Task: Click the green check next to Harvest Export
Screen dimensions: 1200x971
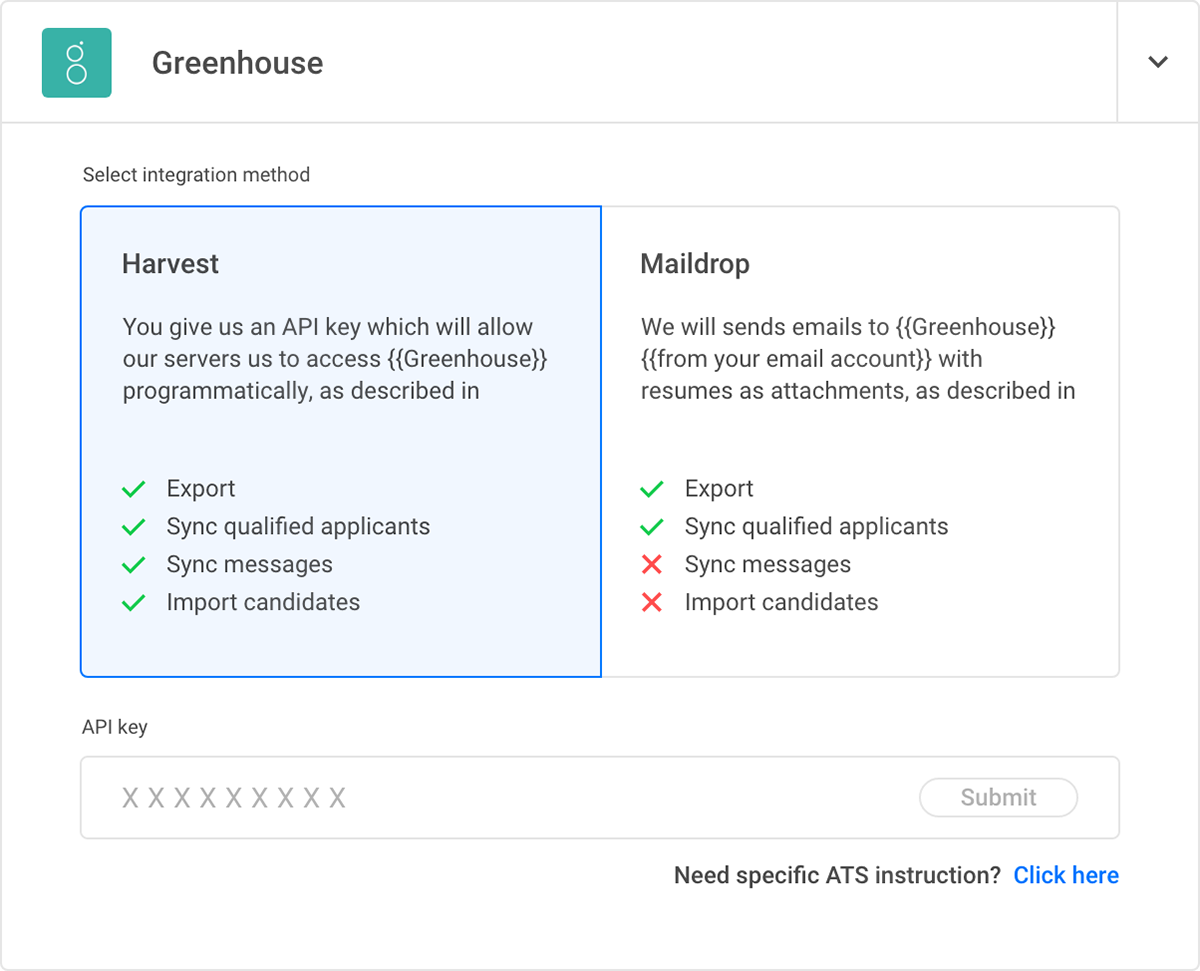Action: [x=134, y=489]
